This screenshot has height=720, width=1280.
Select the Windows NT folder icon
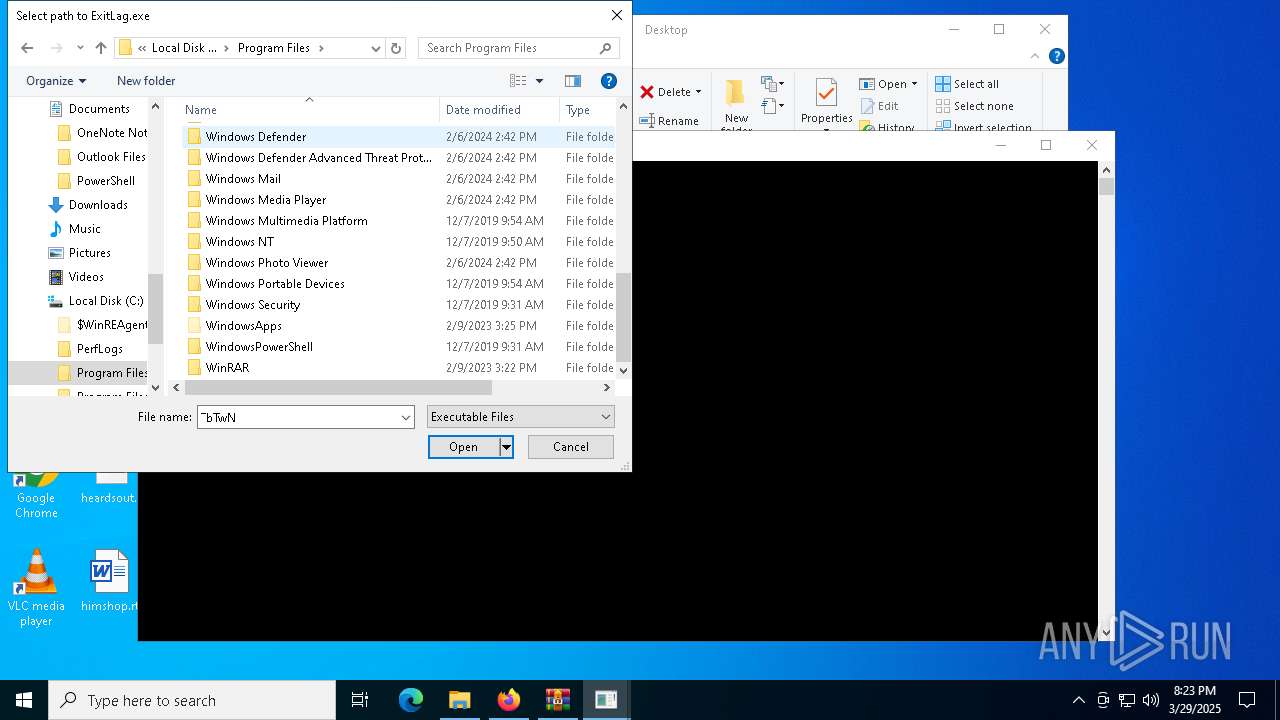point(194,242)
